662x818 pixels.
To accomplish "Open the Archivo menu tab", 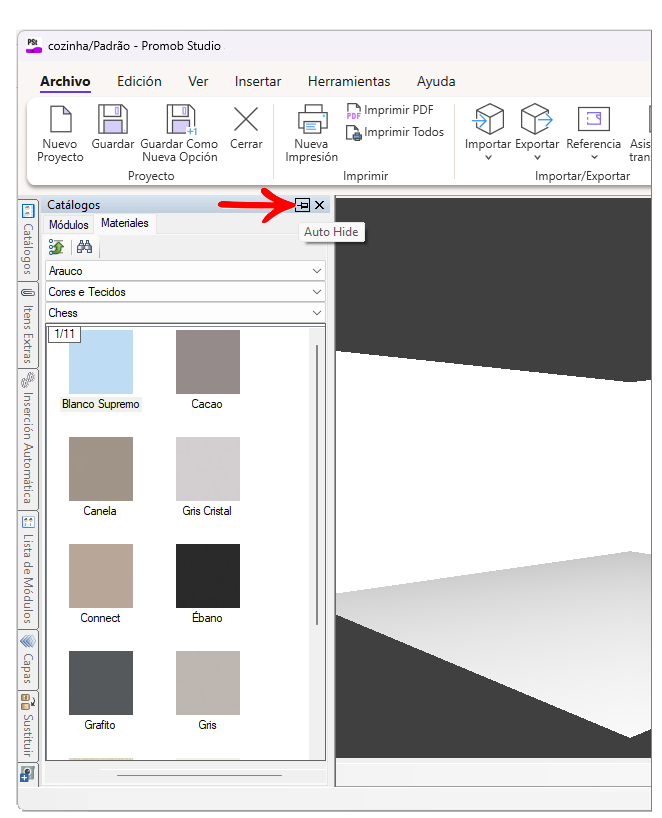I will [x=65, y=81].
